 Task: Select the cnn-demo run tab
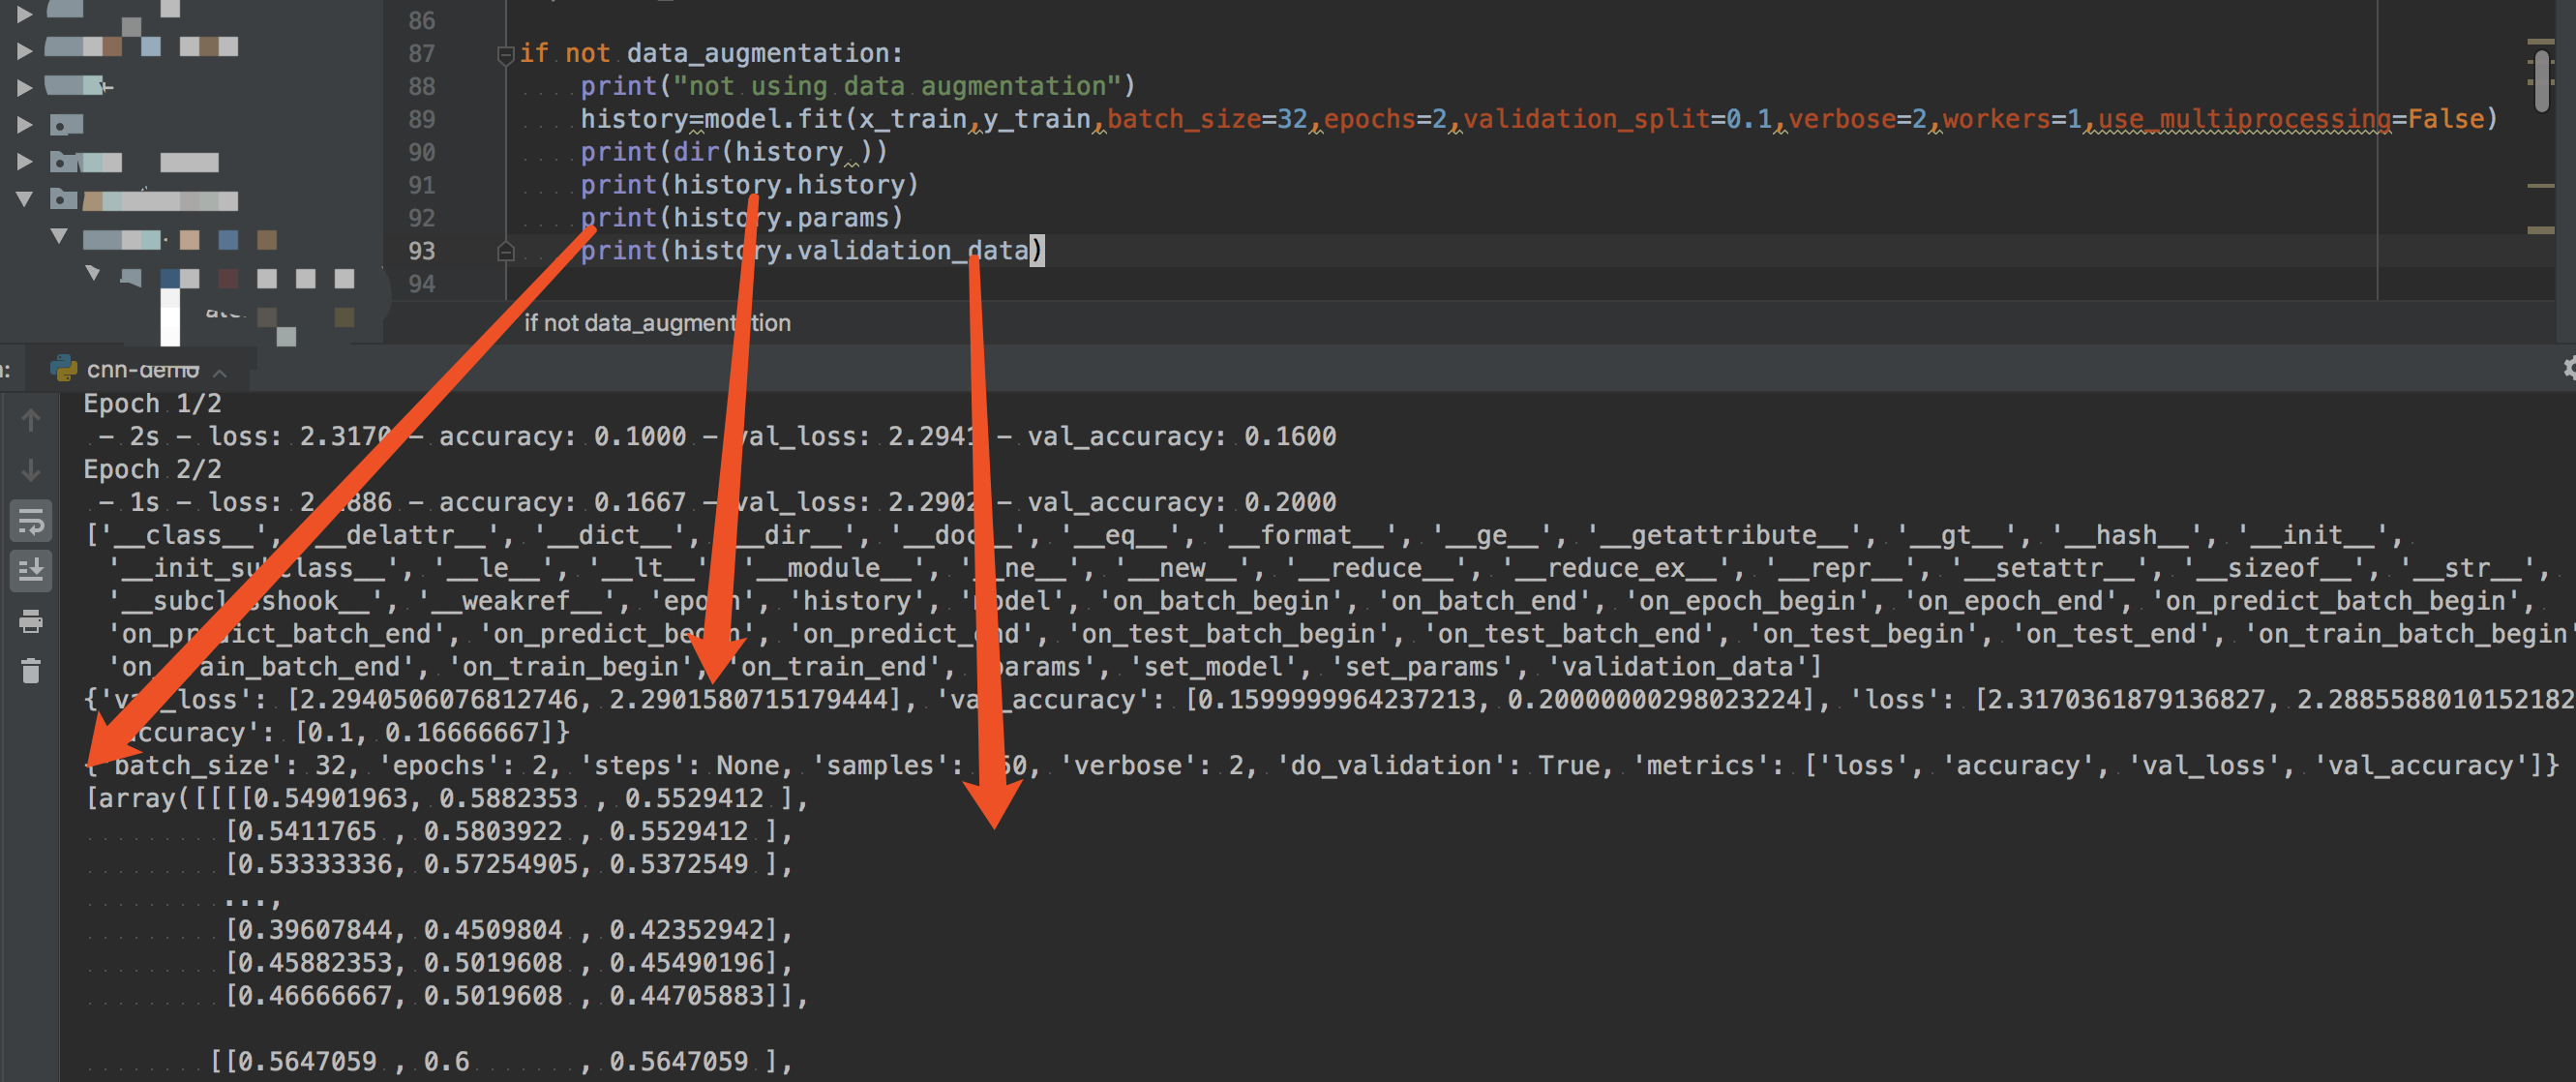[142, 370]
